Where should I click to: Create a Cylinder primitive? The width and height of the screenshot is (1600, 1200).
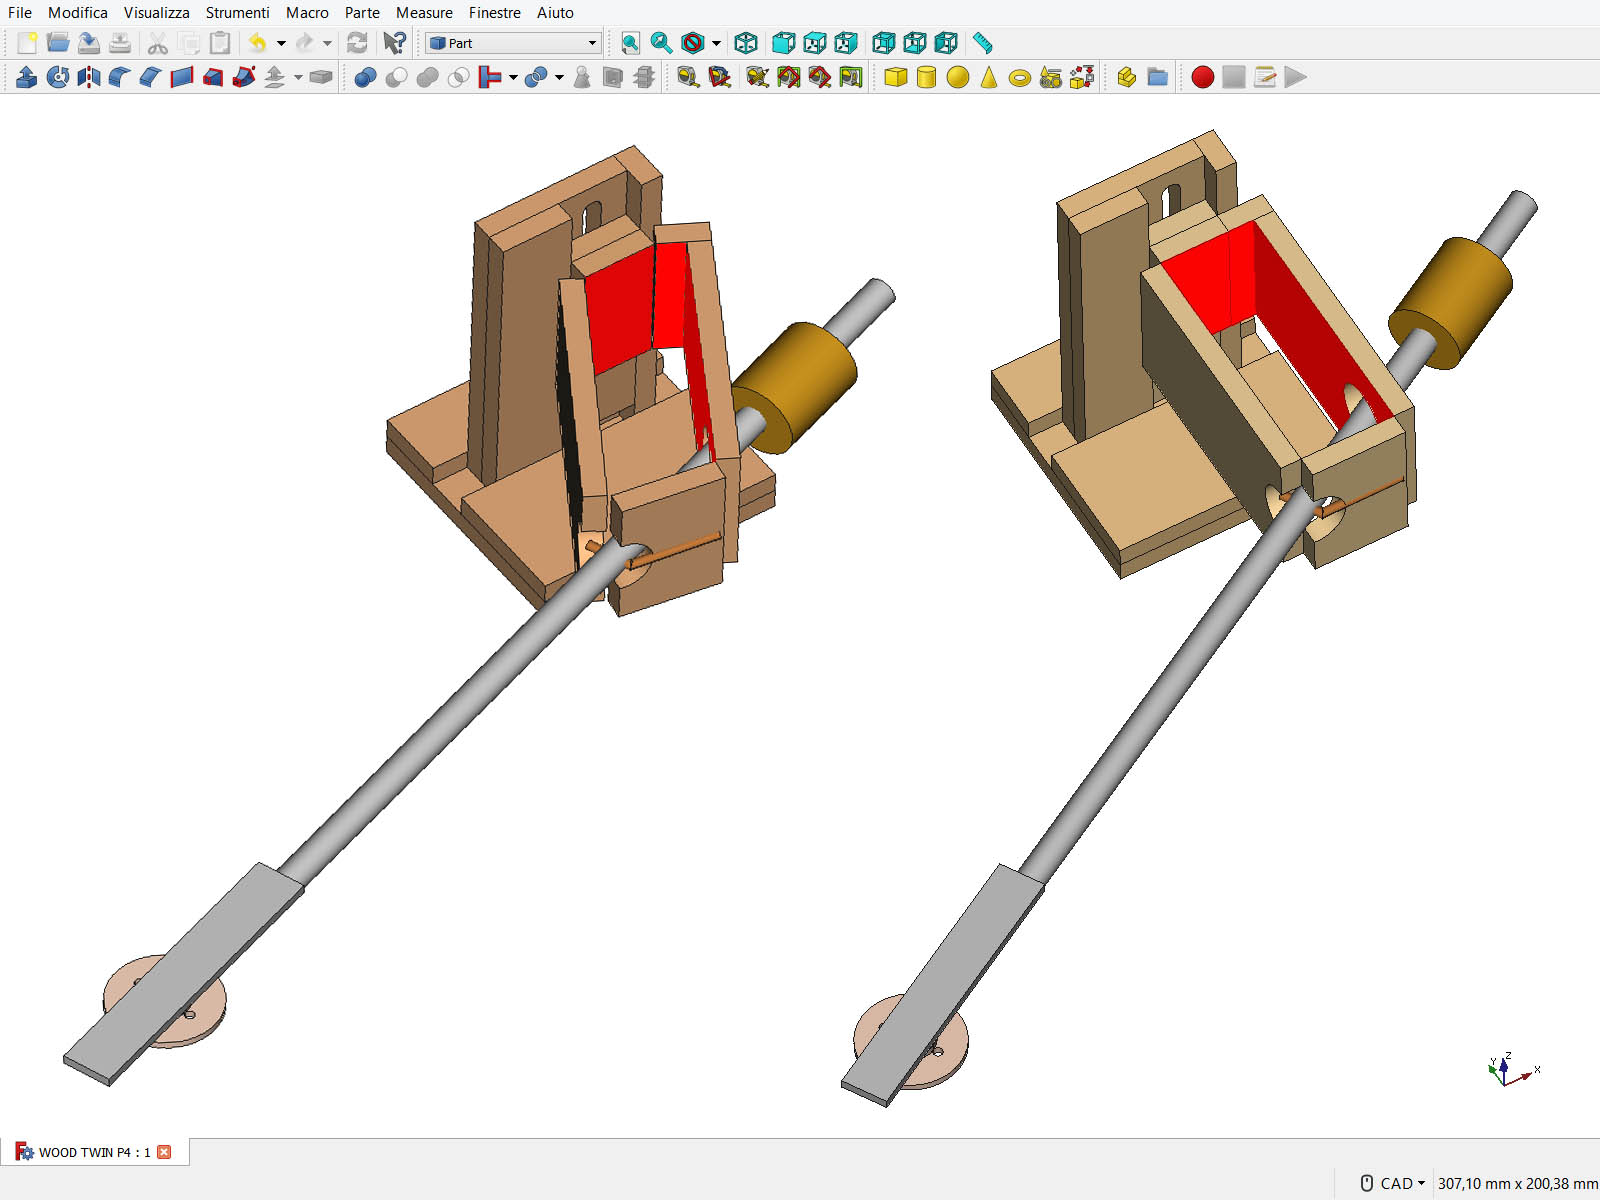[x=927, y=77]
